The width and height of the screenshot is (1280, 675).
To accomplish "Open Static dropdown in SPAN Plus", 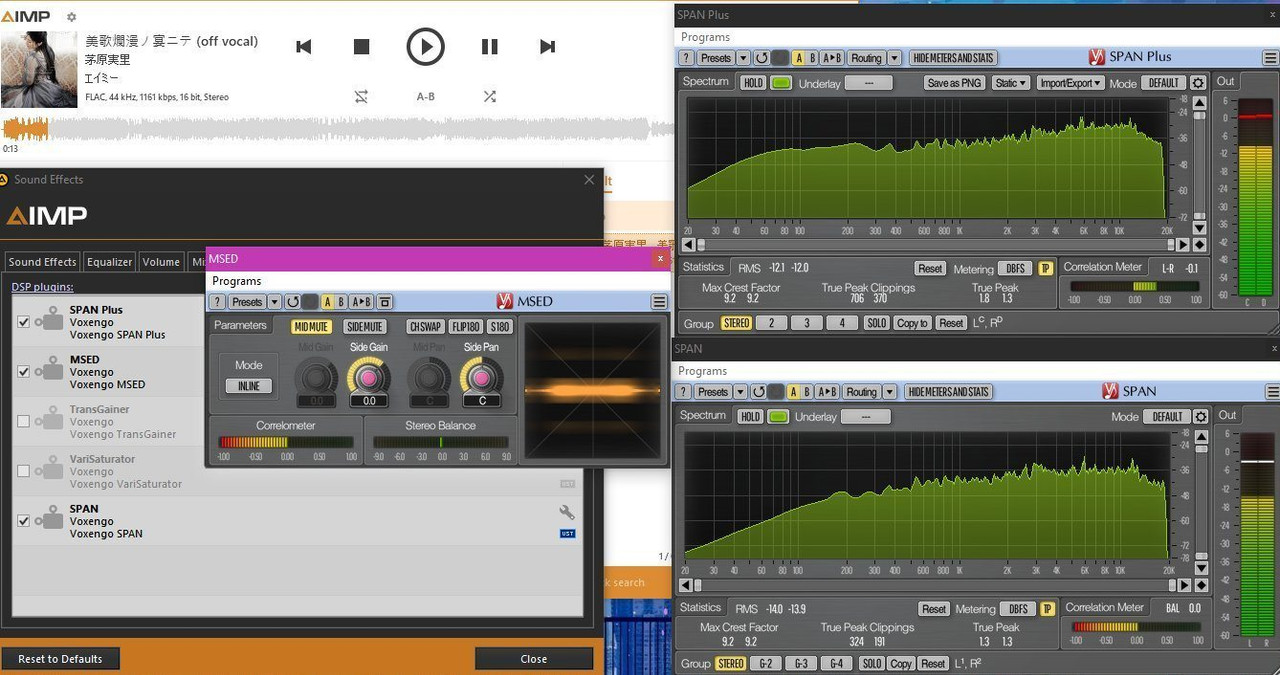I will tap(1010, 83).
